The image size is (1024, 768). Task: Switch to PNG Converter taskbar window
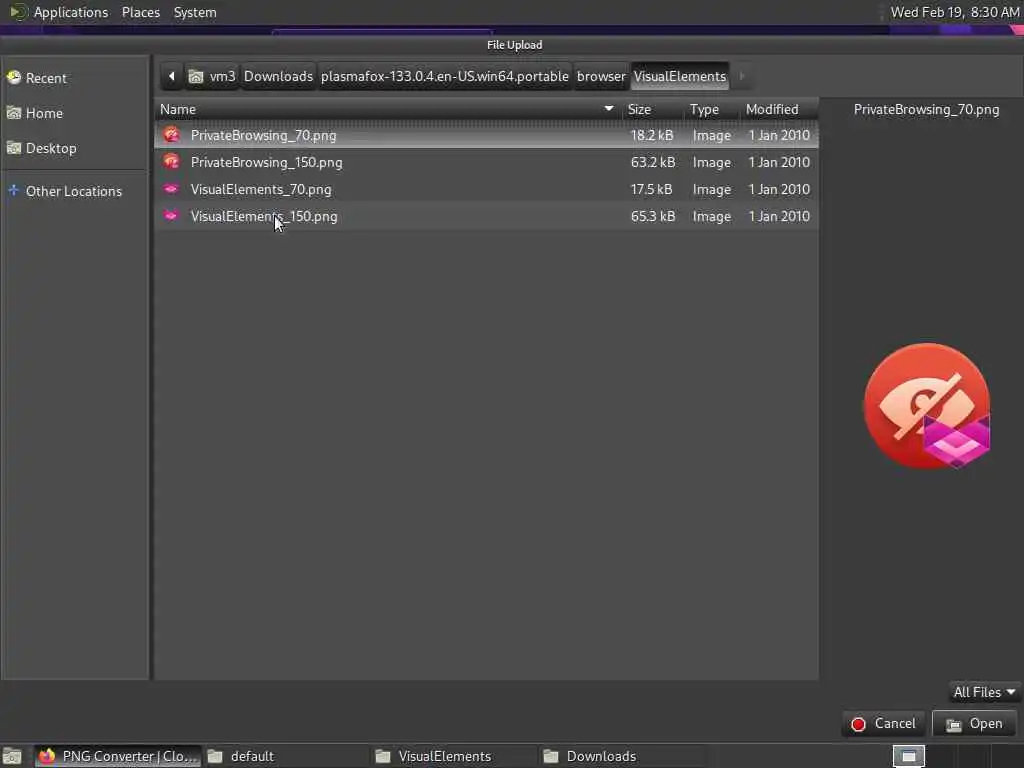pos(118,756)
